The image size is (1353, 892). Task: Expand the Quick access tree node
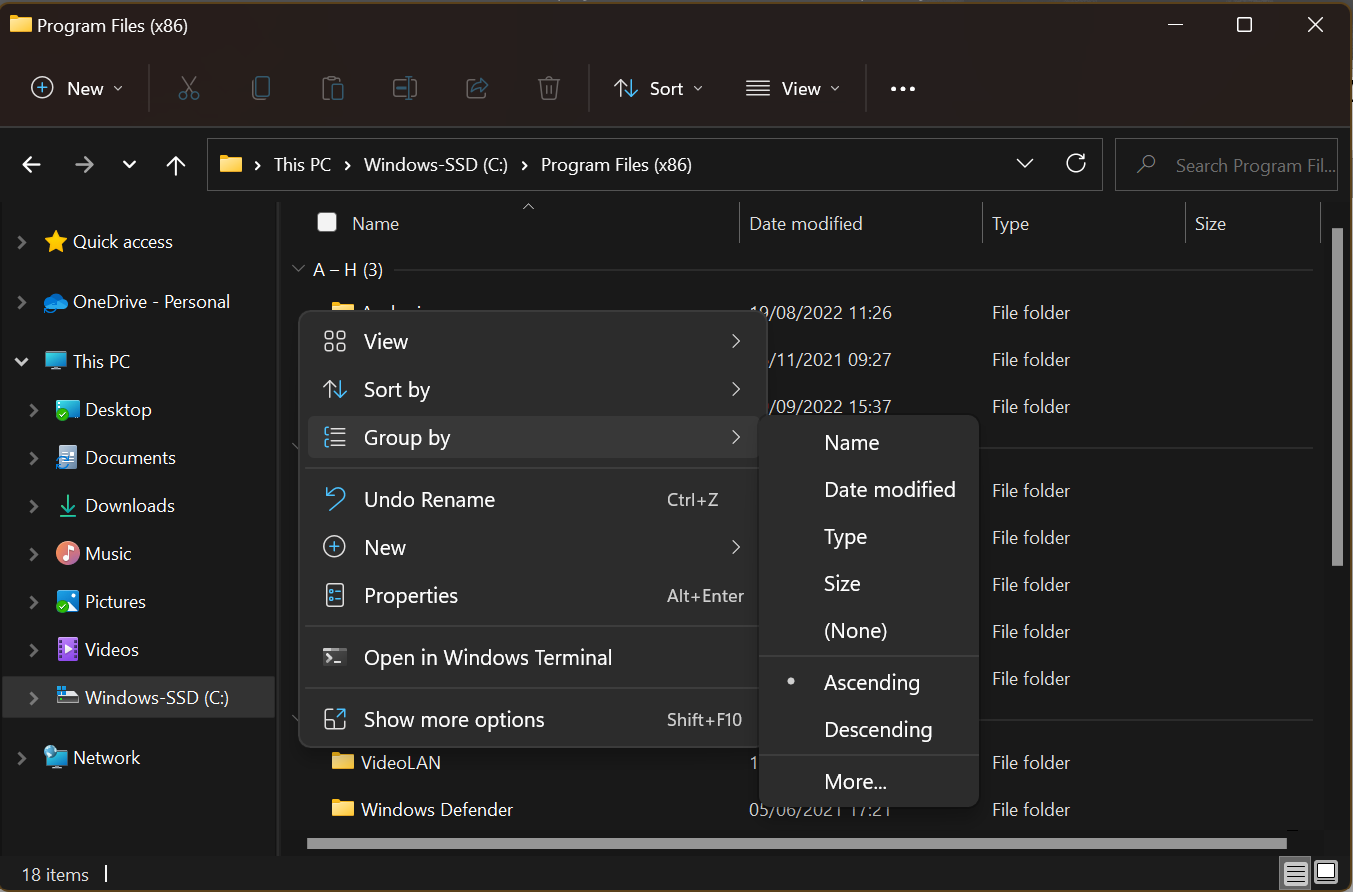pyautogui.click(x=22, y=242)
